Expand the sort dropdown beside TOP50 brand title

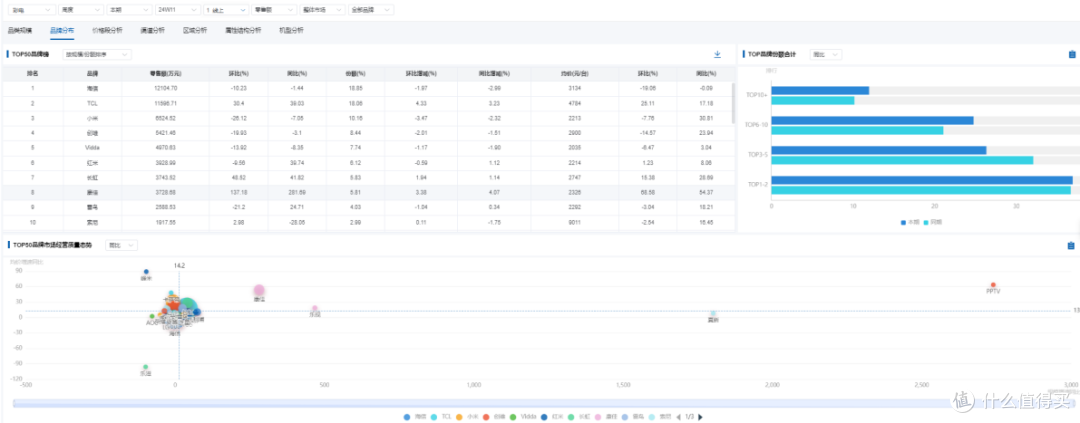pyautogui.click(x=96, y=54)
